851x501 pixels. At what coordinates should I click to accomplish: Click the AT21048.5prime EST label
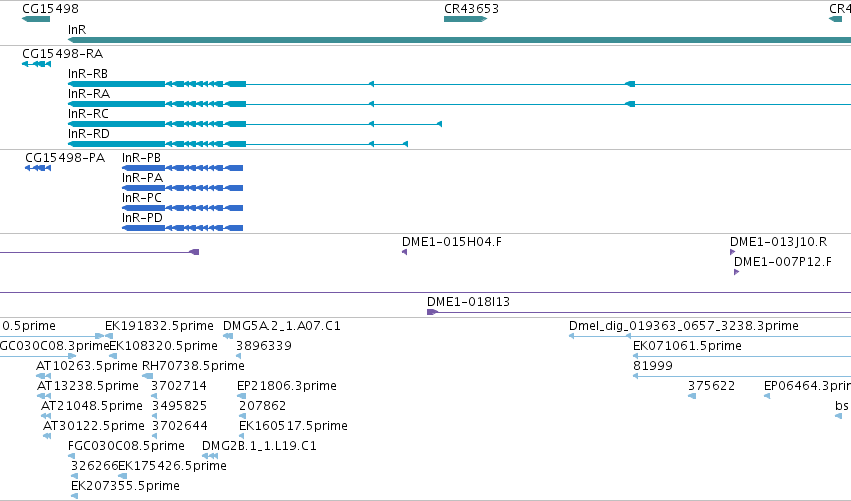pos(92,406)
